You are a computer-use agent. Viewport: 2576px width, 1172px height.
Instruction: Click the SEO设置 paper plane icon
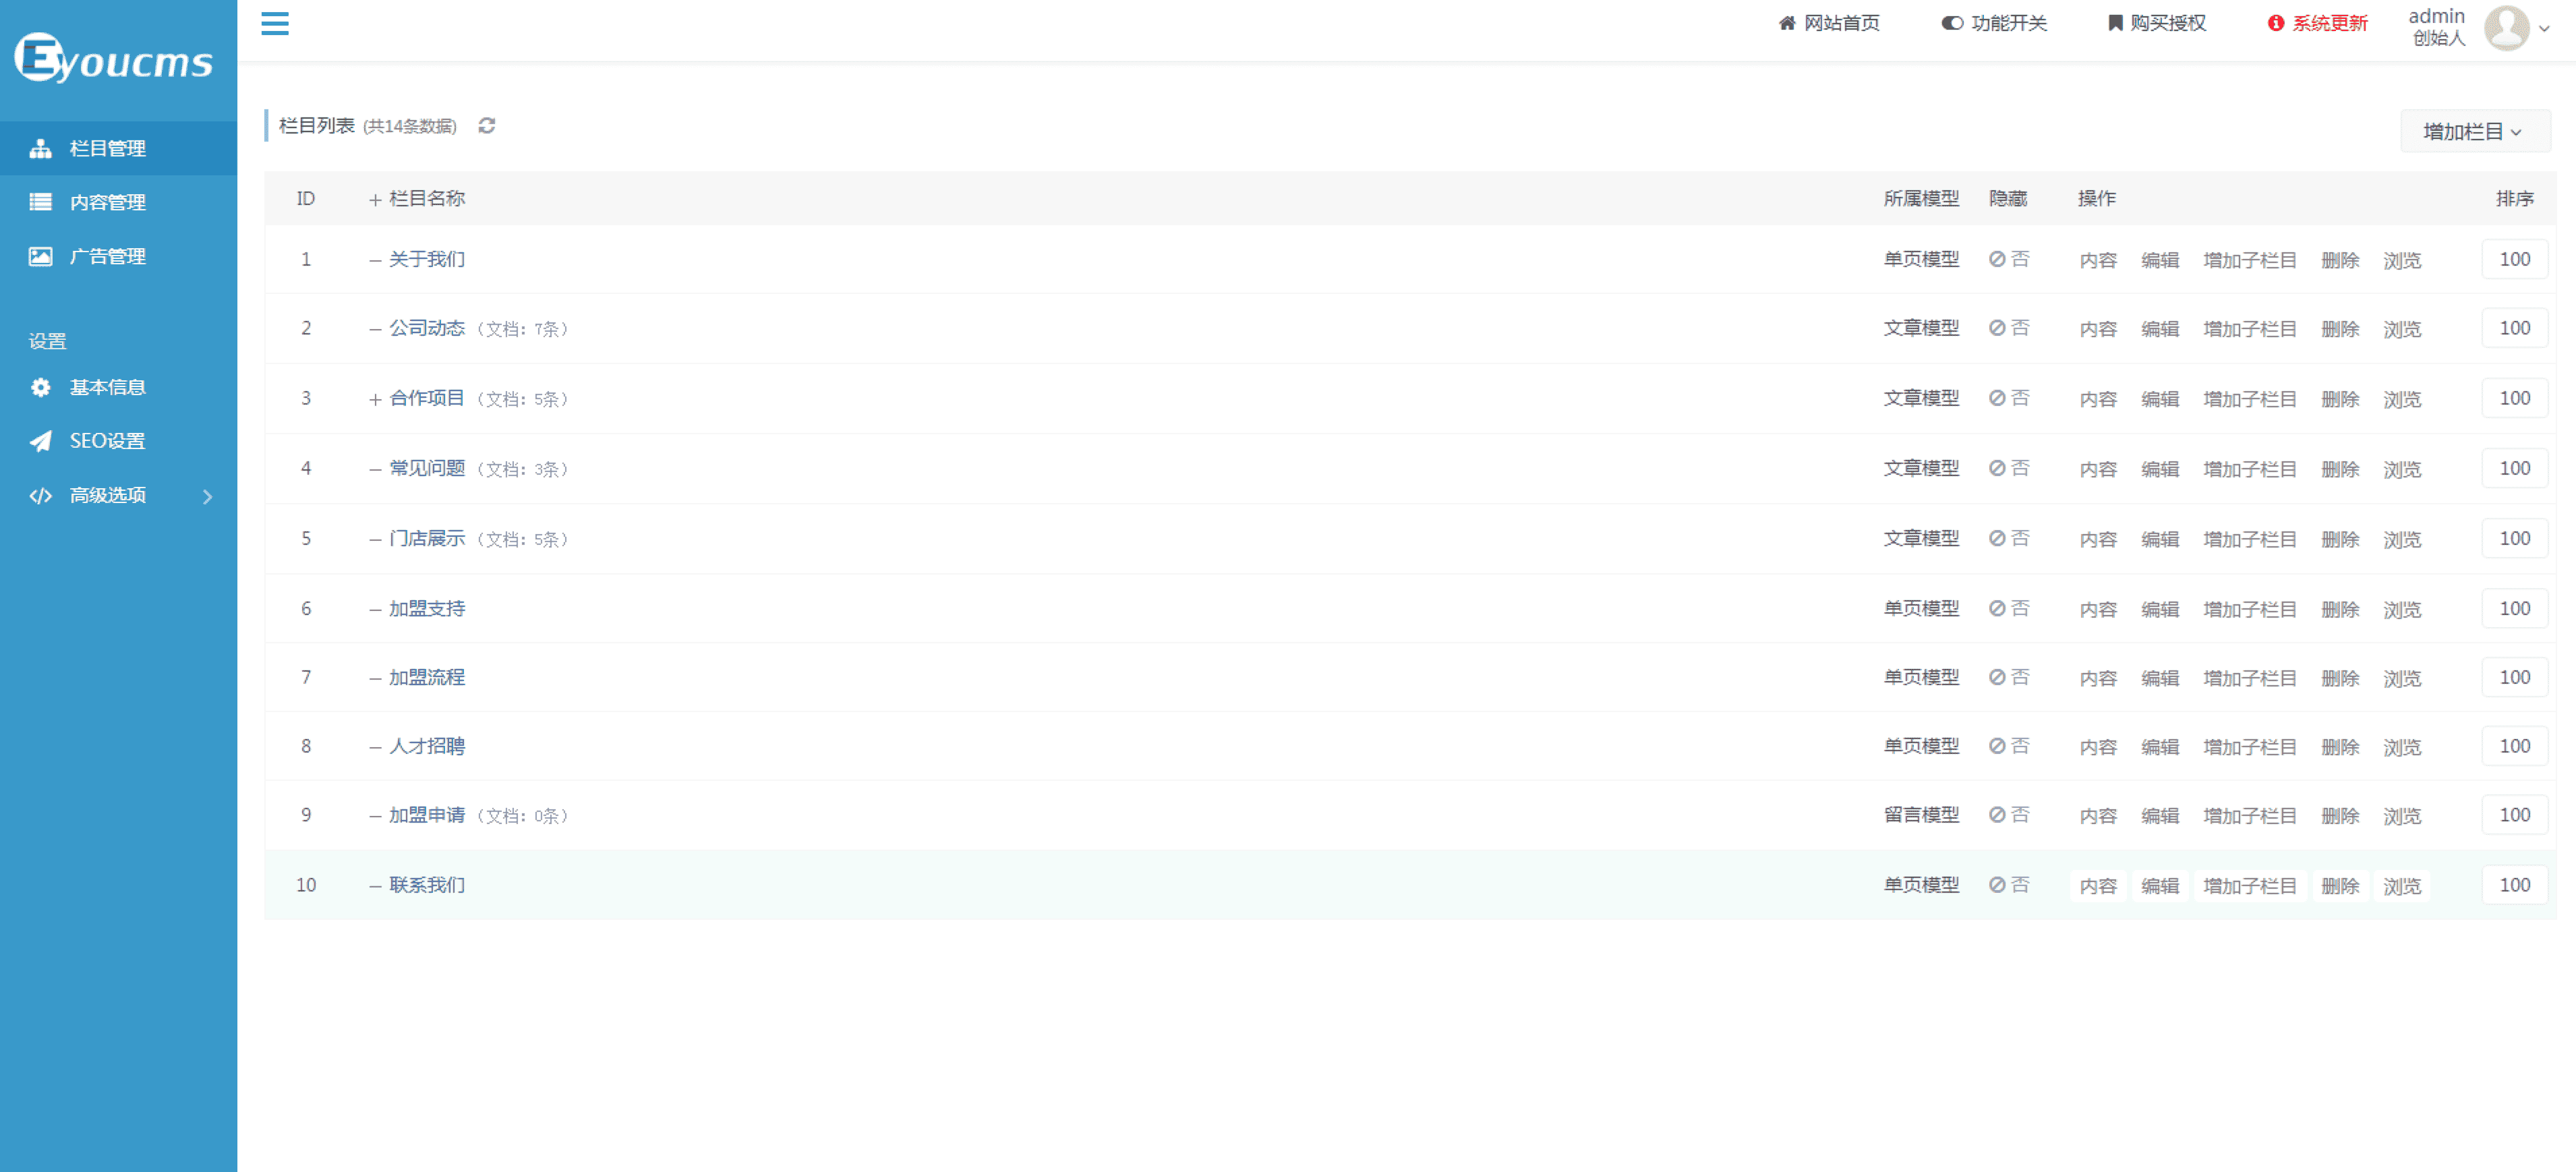[x=41, y=441]
